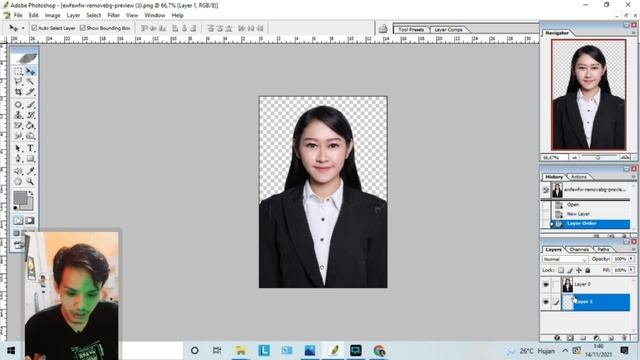
Task: Select the Zoom tool
Action: 30,182
